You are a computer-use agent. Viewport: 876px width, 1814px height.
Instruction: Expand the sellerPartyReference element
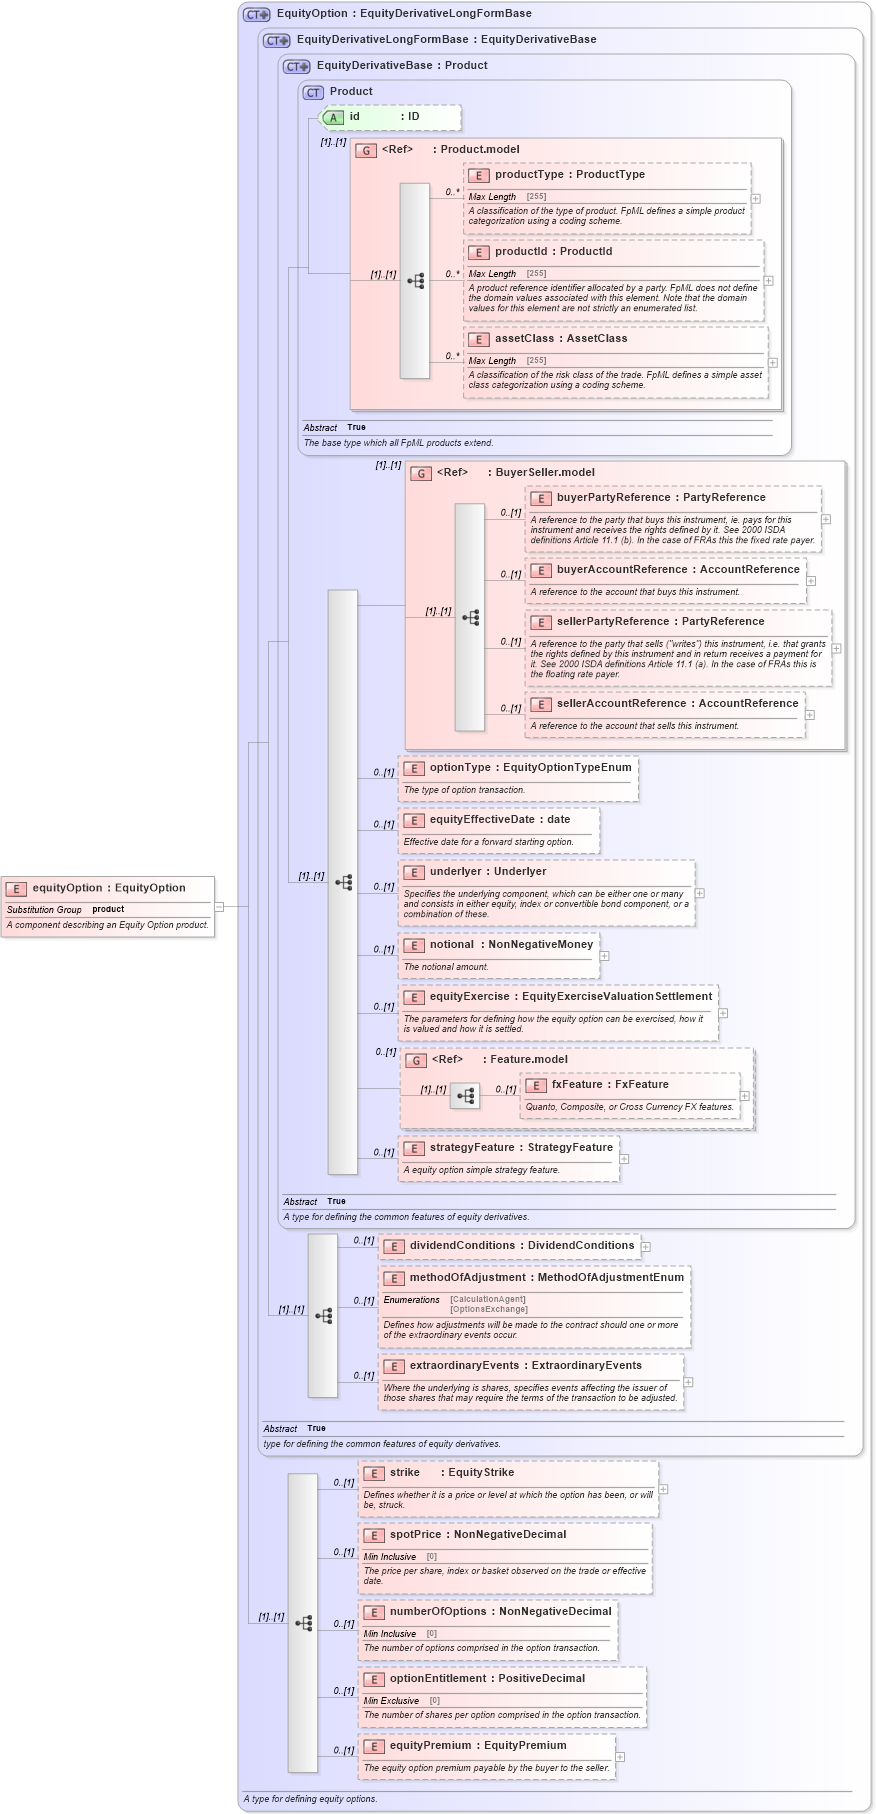click(x=837, y=649)
